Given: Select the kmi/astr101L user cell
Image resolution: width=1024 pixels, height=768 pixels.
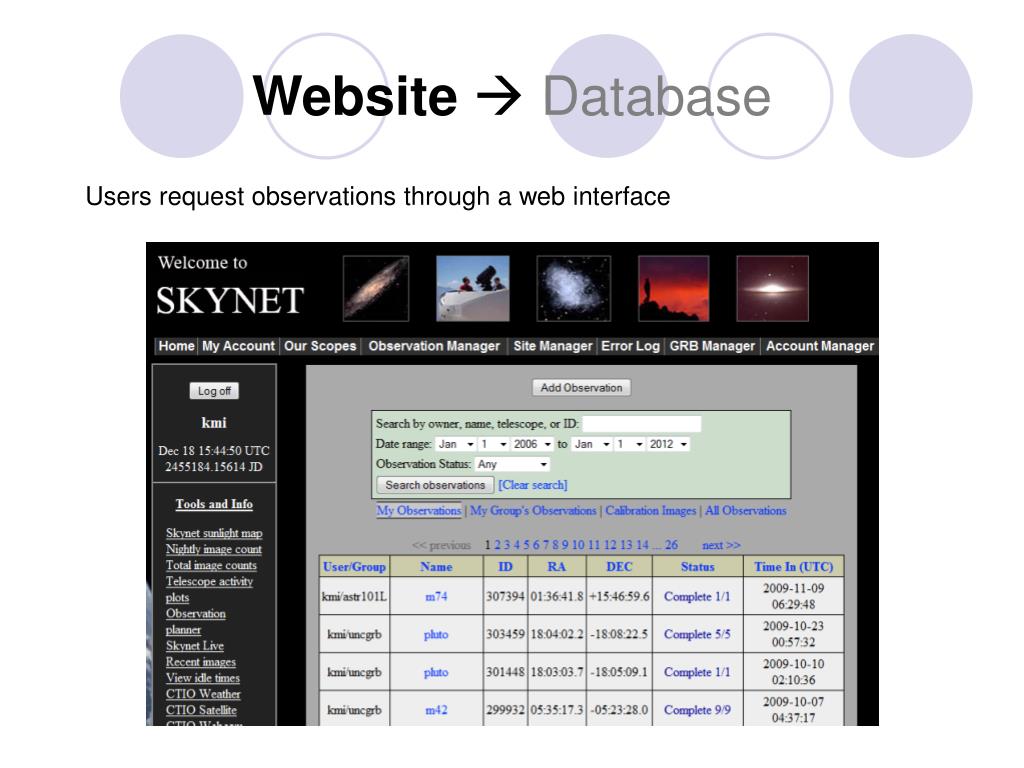Looking at the screenshot, I should [354, 597].
